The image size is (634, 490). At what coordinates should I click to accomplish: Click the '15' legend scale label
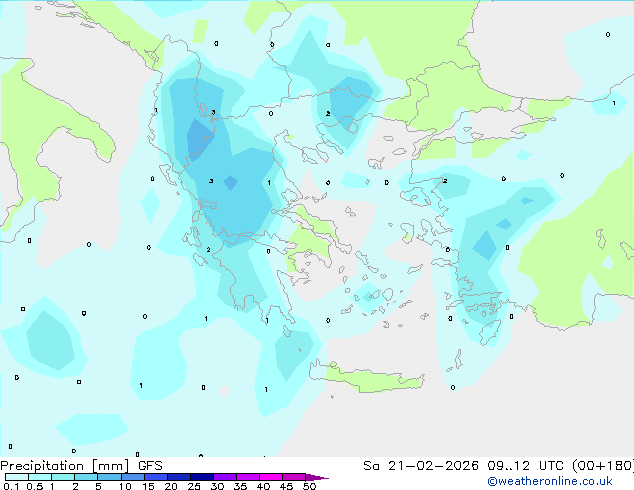148,486
